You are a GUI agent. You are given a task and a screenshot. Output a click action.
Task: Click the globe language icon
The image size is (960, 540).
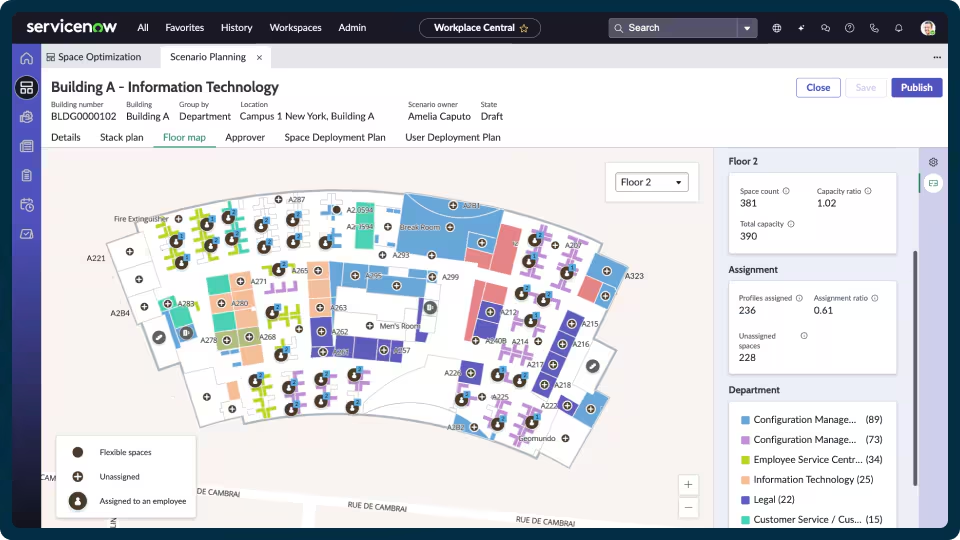click(x=776, y=28)
